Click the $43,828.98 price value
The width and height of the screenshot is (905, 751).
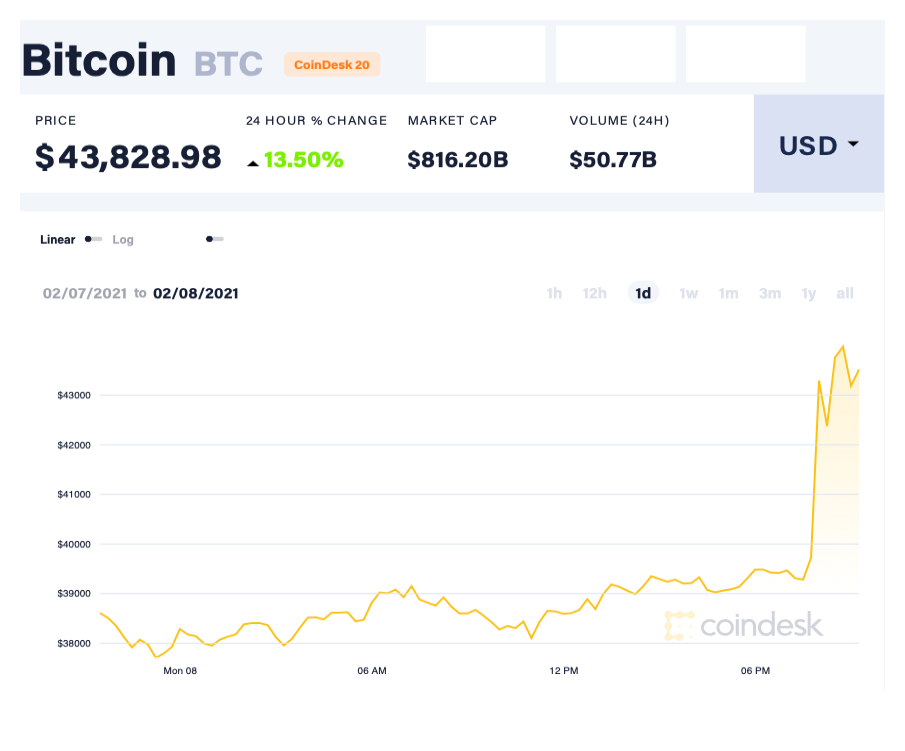pos(127,157)
